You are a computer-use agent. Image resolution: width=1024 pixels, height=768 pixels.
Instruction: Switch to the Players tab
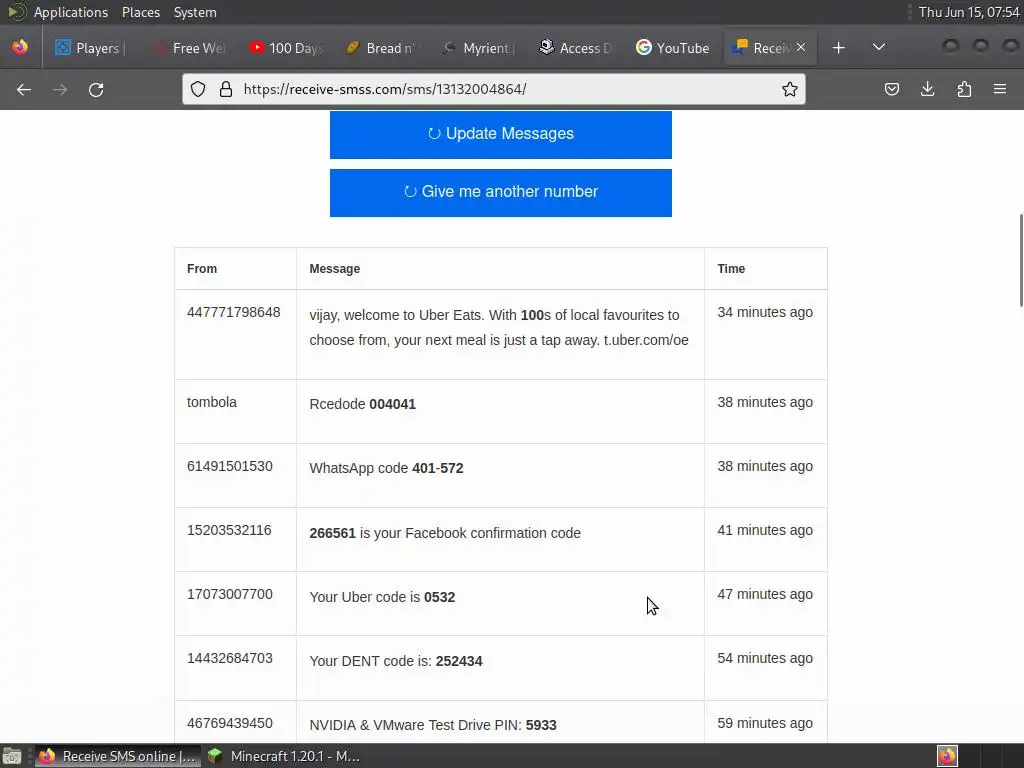pyautogui.click(x=91, y=48)
